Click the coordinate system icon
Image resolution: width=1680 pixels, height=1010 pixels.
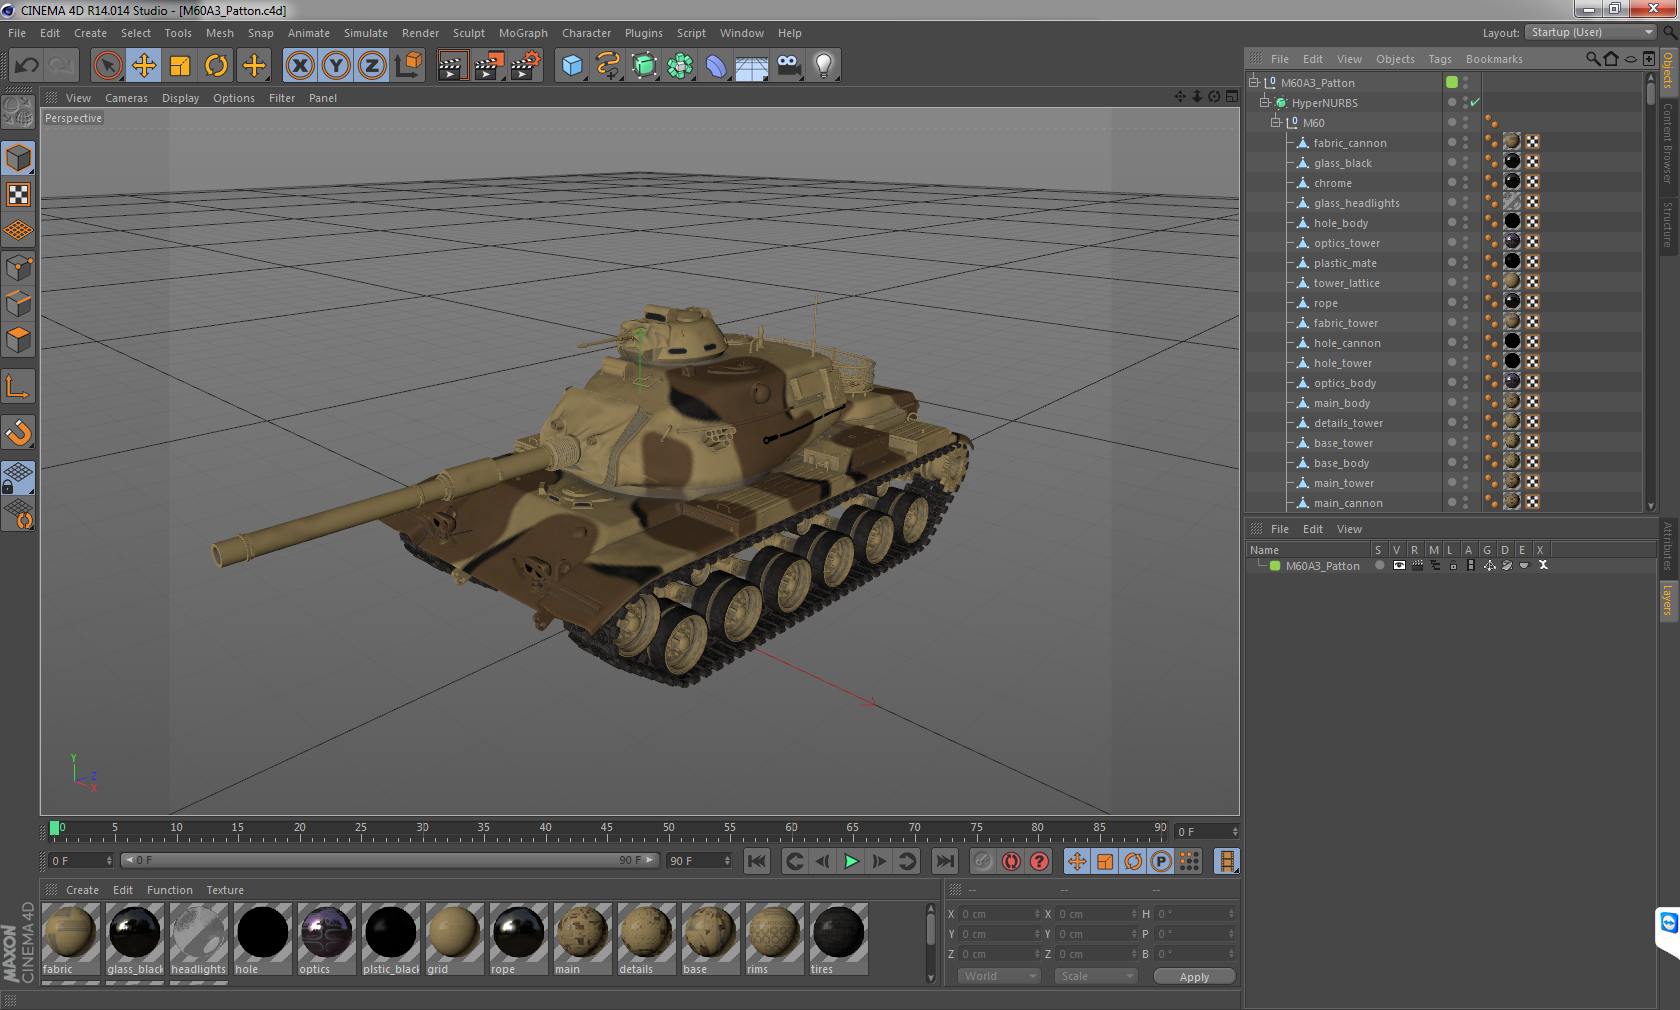(x=408, y=66)
